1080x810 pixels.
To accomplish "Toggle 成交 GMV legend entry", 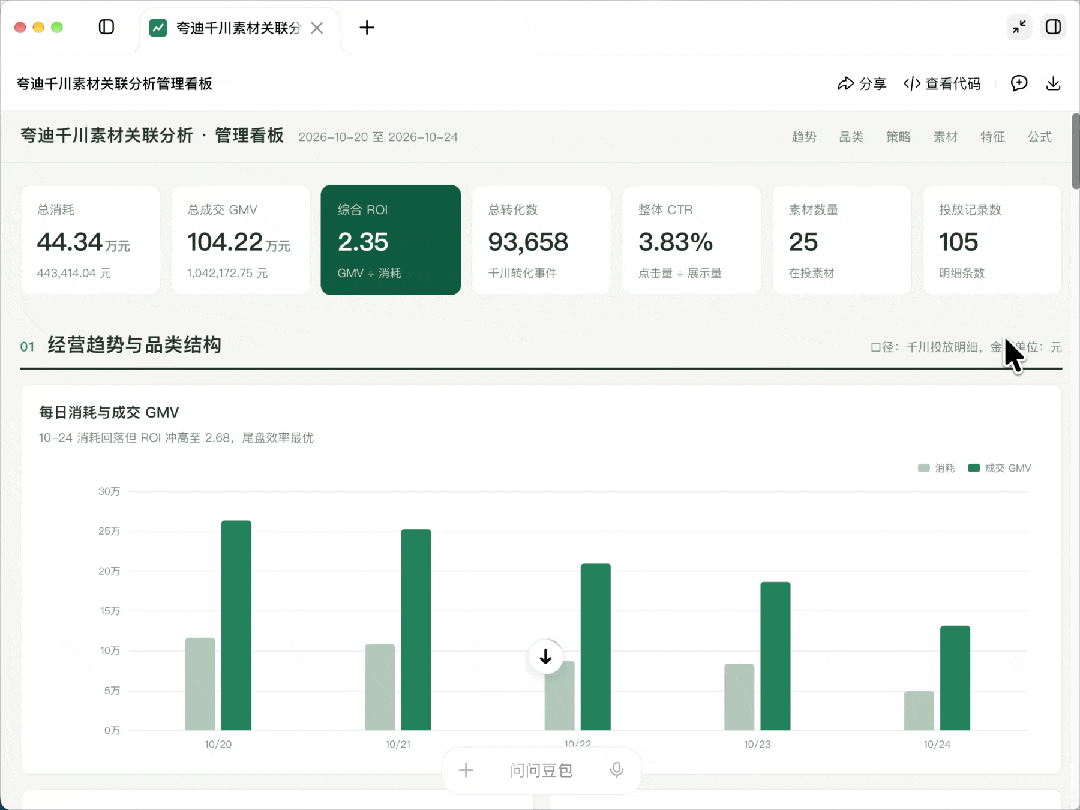I will [x=999, y=468].
